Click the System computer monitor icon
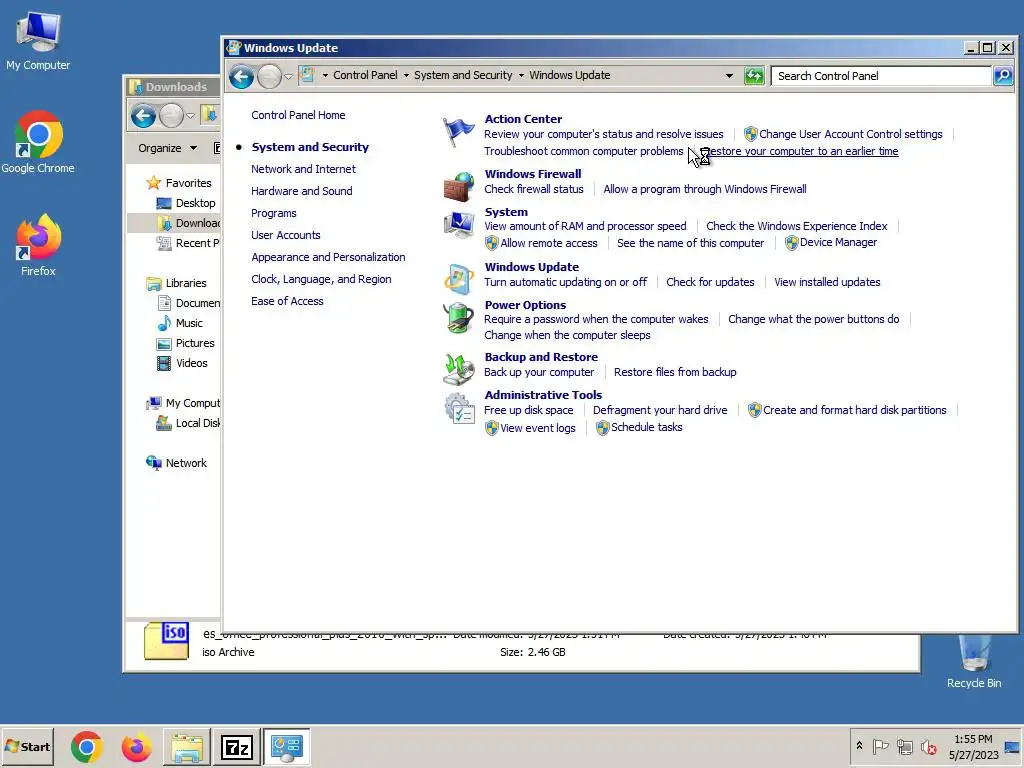This screenshot has width=1024, height=768. point(458,225)
